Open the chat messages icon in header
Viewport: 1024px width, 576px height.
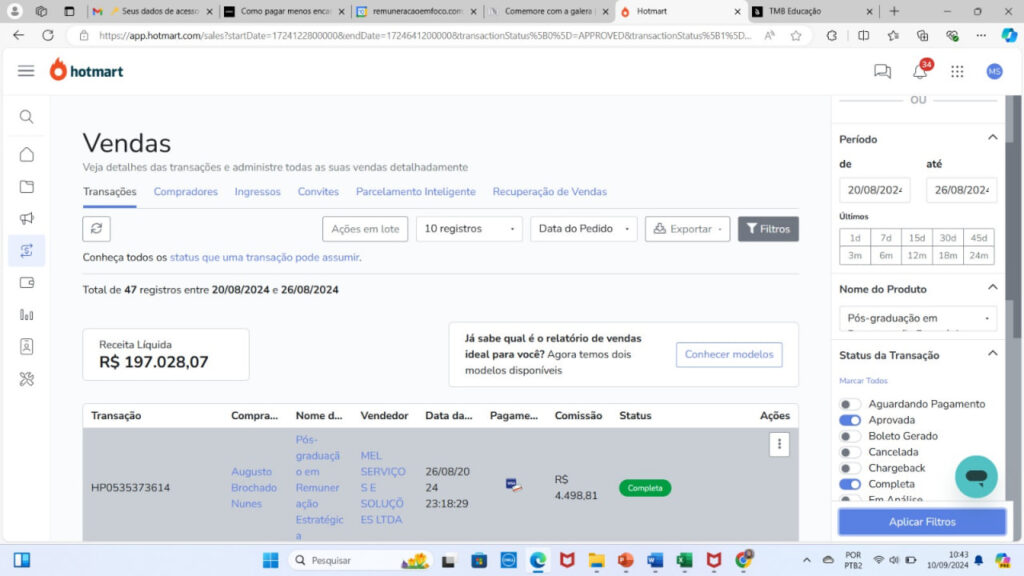(x=882, y=71)
